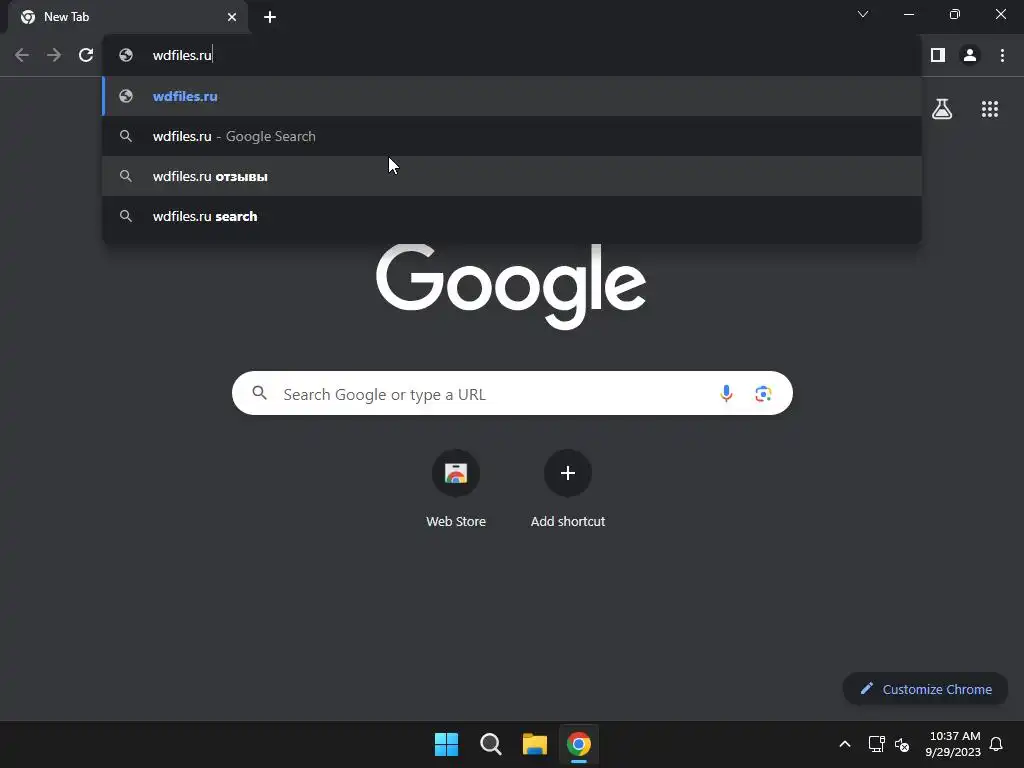The height and width of the screenshot is (768, 1024).
Task: Reload the current page
Action: pos(86,55)
